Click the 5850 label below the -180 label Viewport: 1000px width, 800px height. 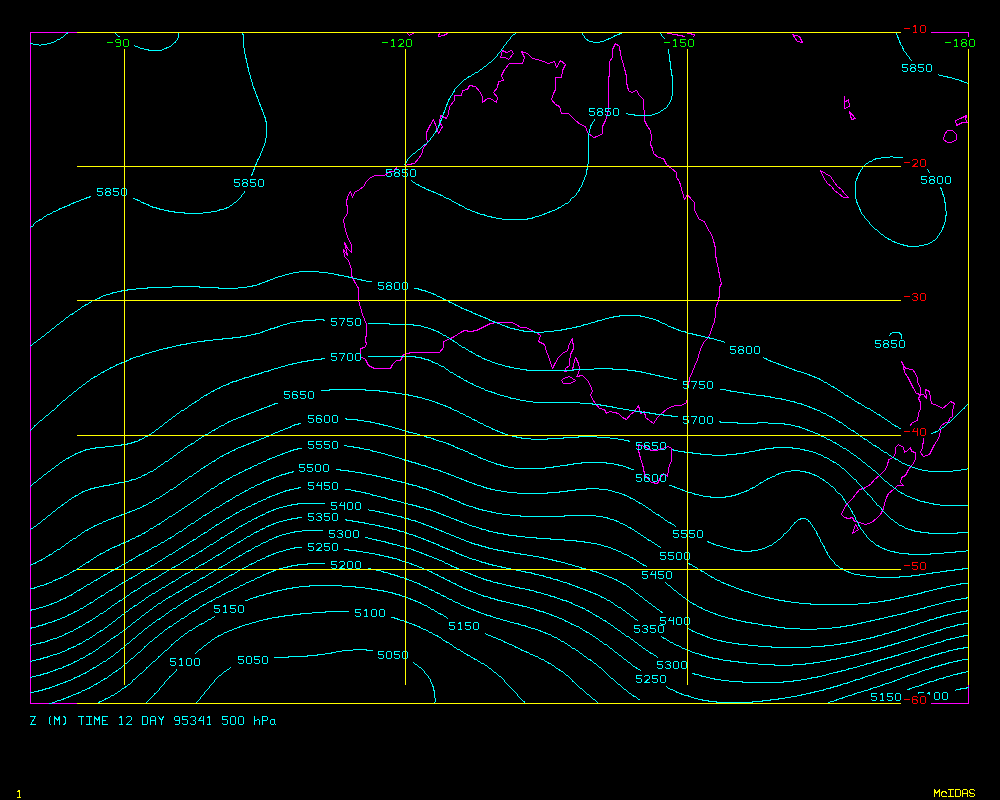click(x=917, y=69)
